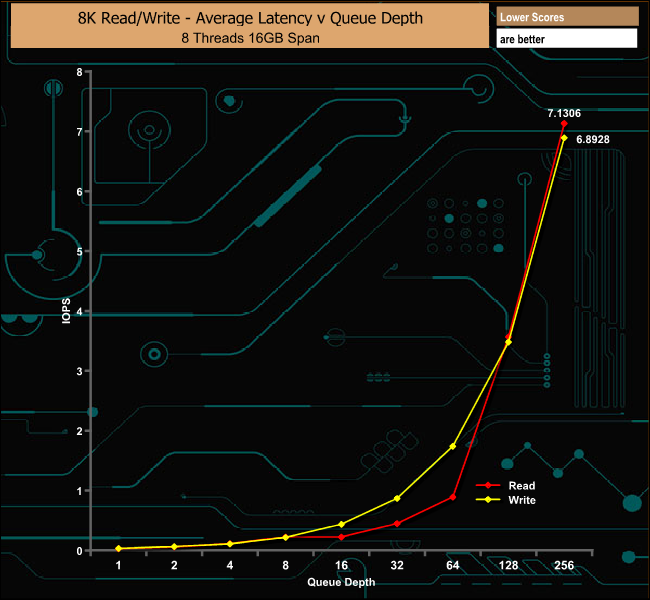Click the x-axis label 32
650x600 pixels.
point(397,565)
